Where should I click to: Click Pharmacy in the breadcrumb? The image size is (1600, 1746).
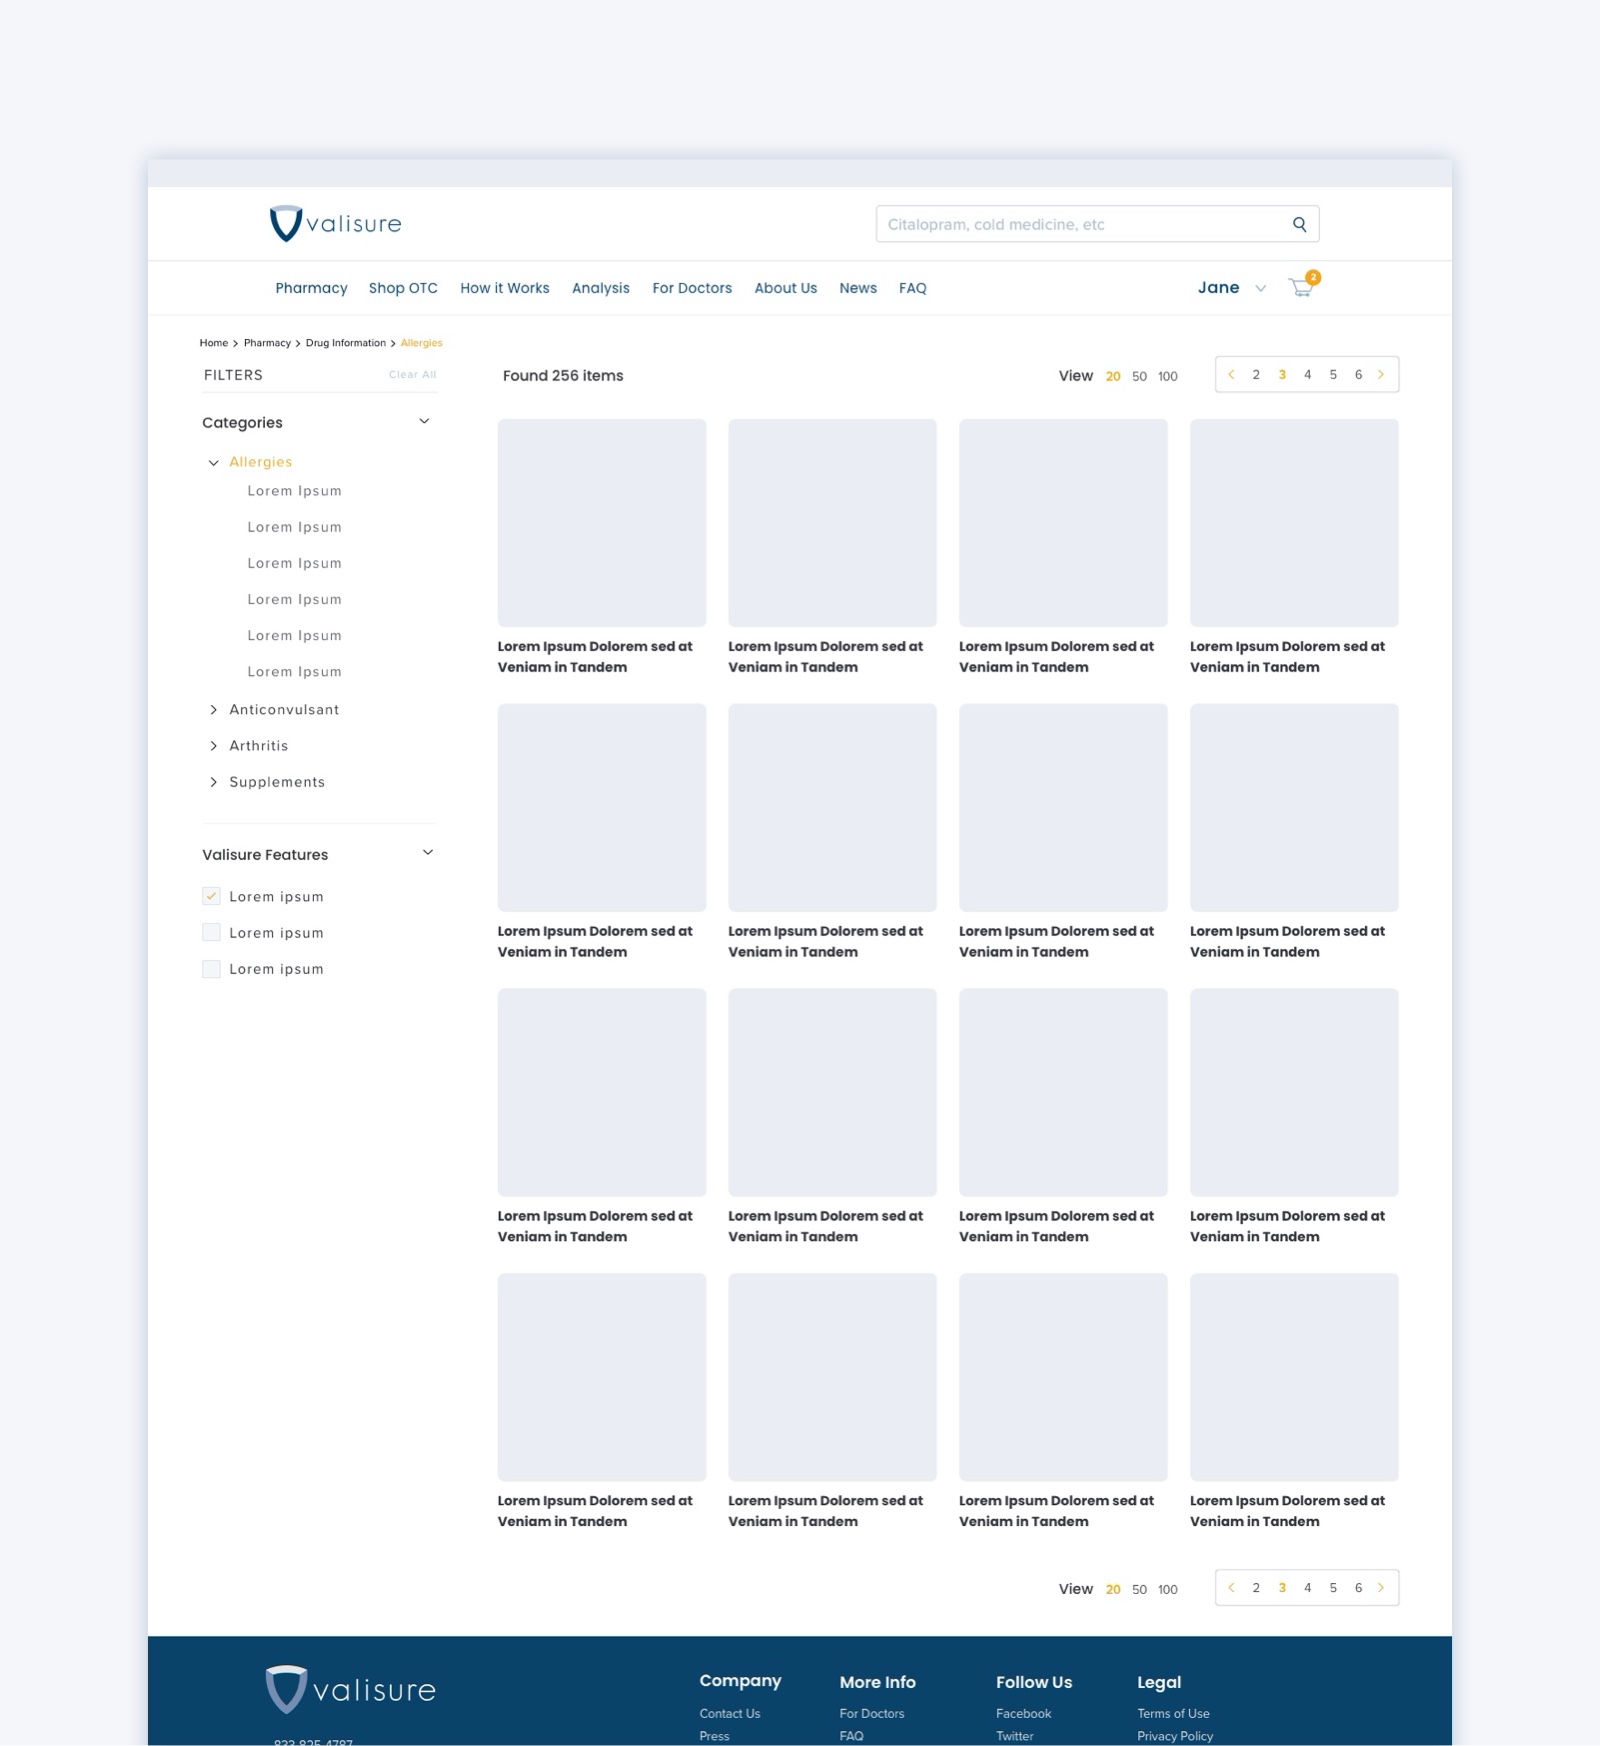point(267,343)
